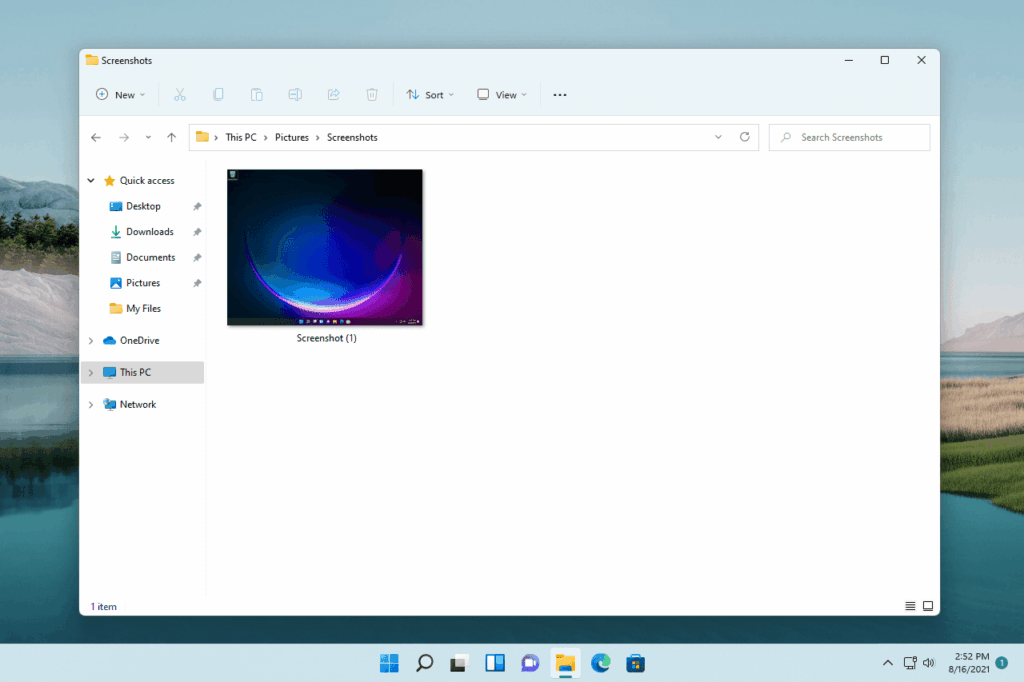Open Microsoft Edge from the taskbar
1024x682 pixels.
(x=600, y=662)
